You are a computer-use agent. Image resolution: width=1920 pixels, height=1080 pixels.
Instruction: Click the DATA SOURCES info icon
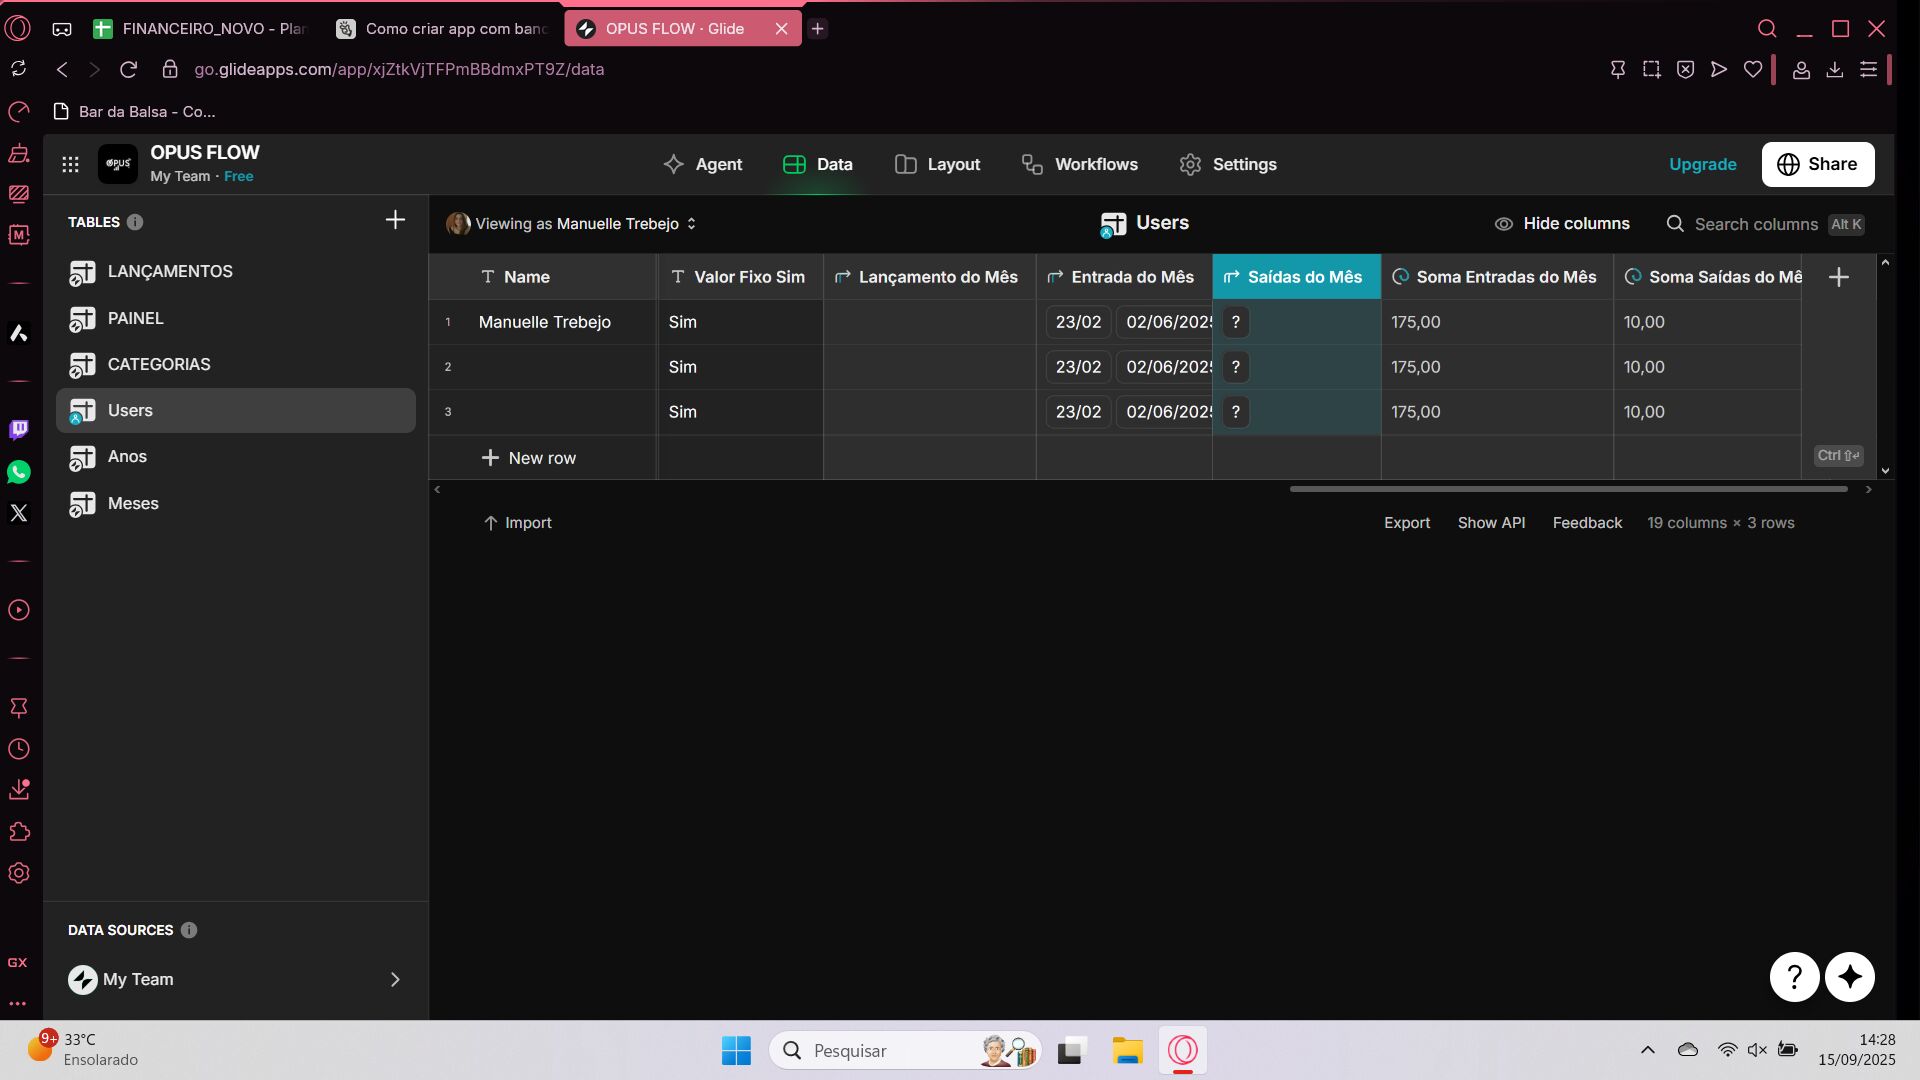click(189, 930)
